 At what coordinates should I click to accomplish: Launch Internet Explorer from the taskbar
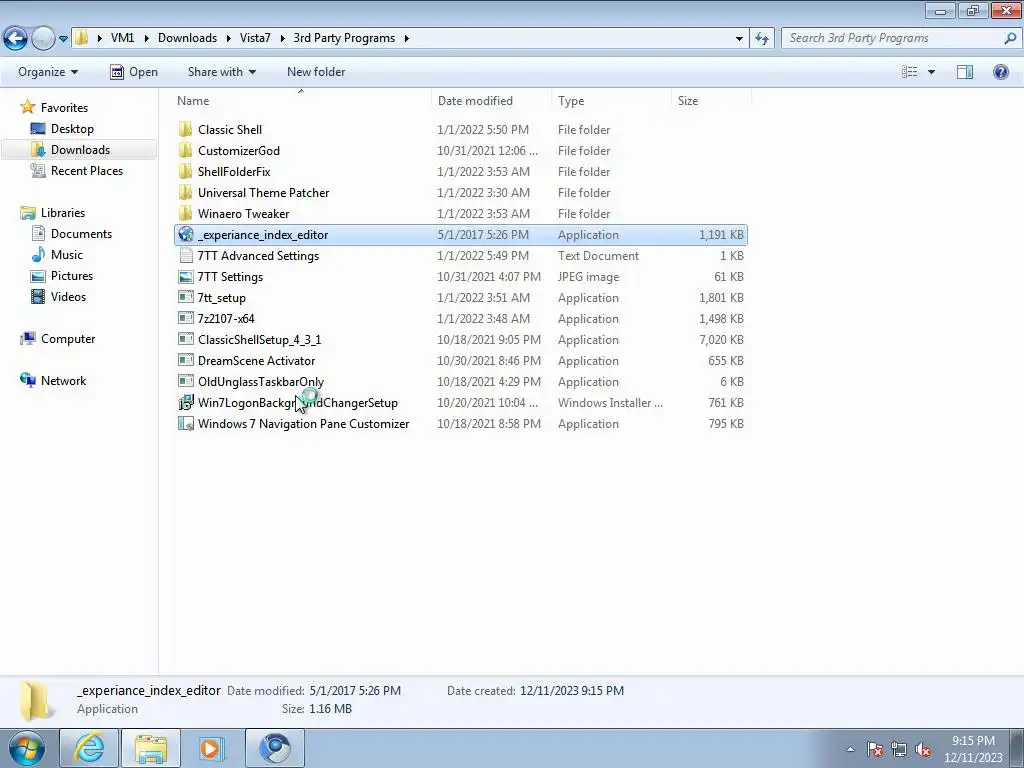(x=88, y=748)
